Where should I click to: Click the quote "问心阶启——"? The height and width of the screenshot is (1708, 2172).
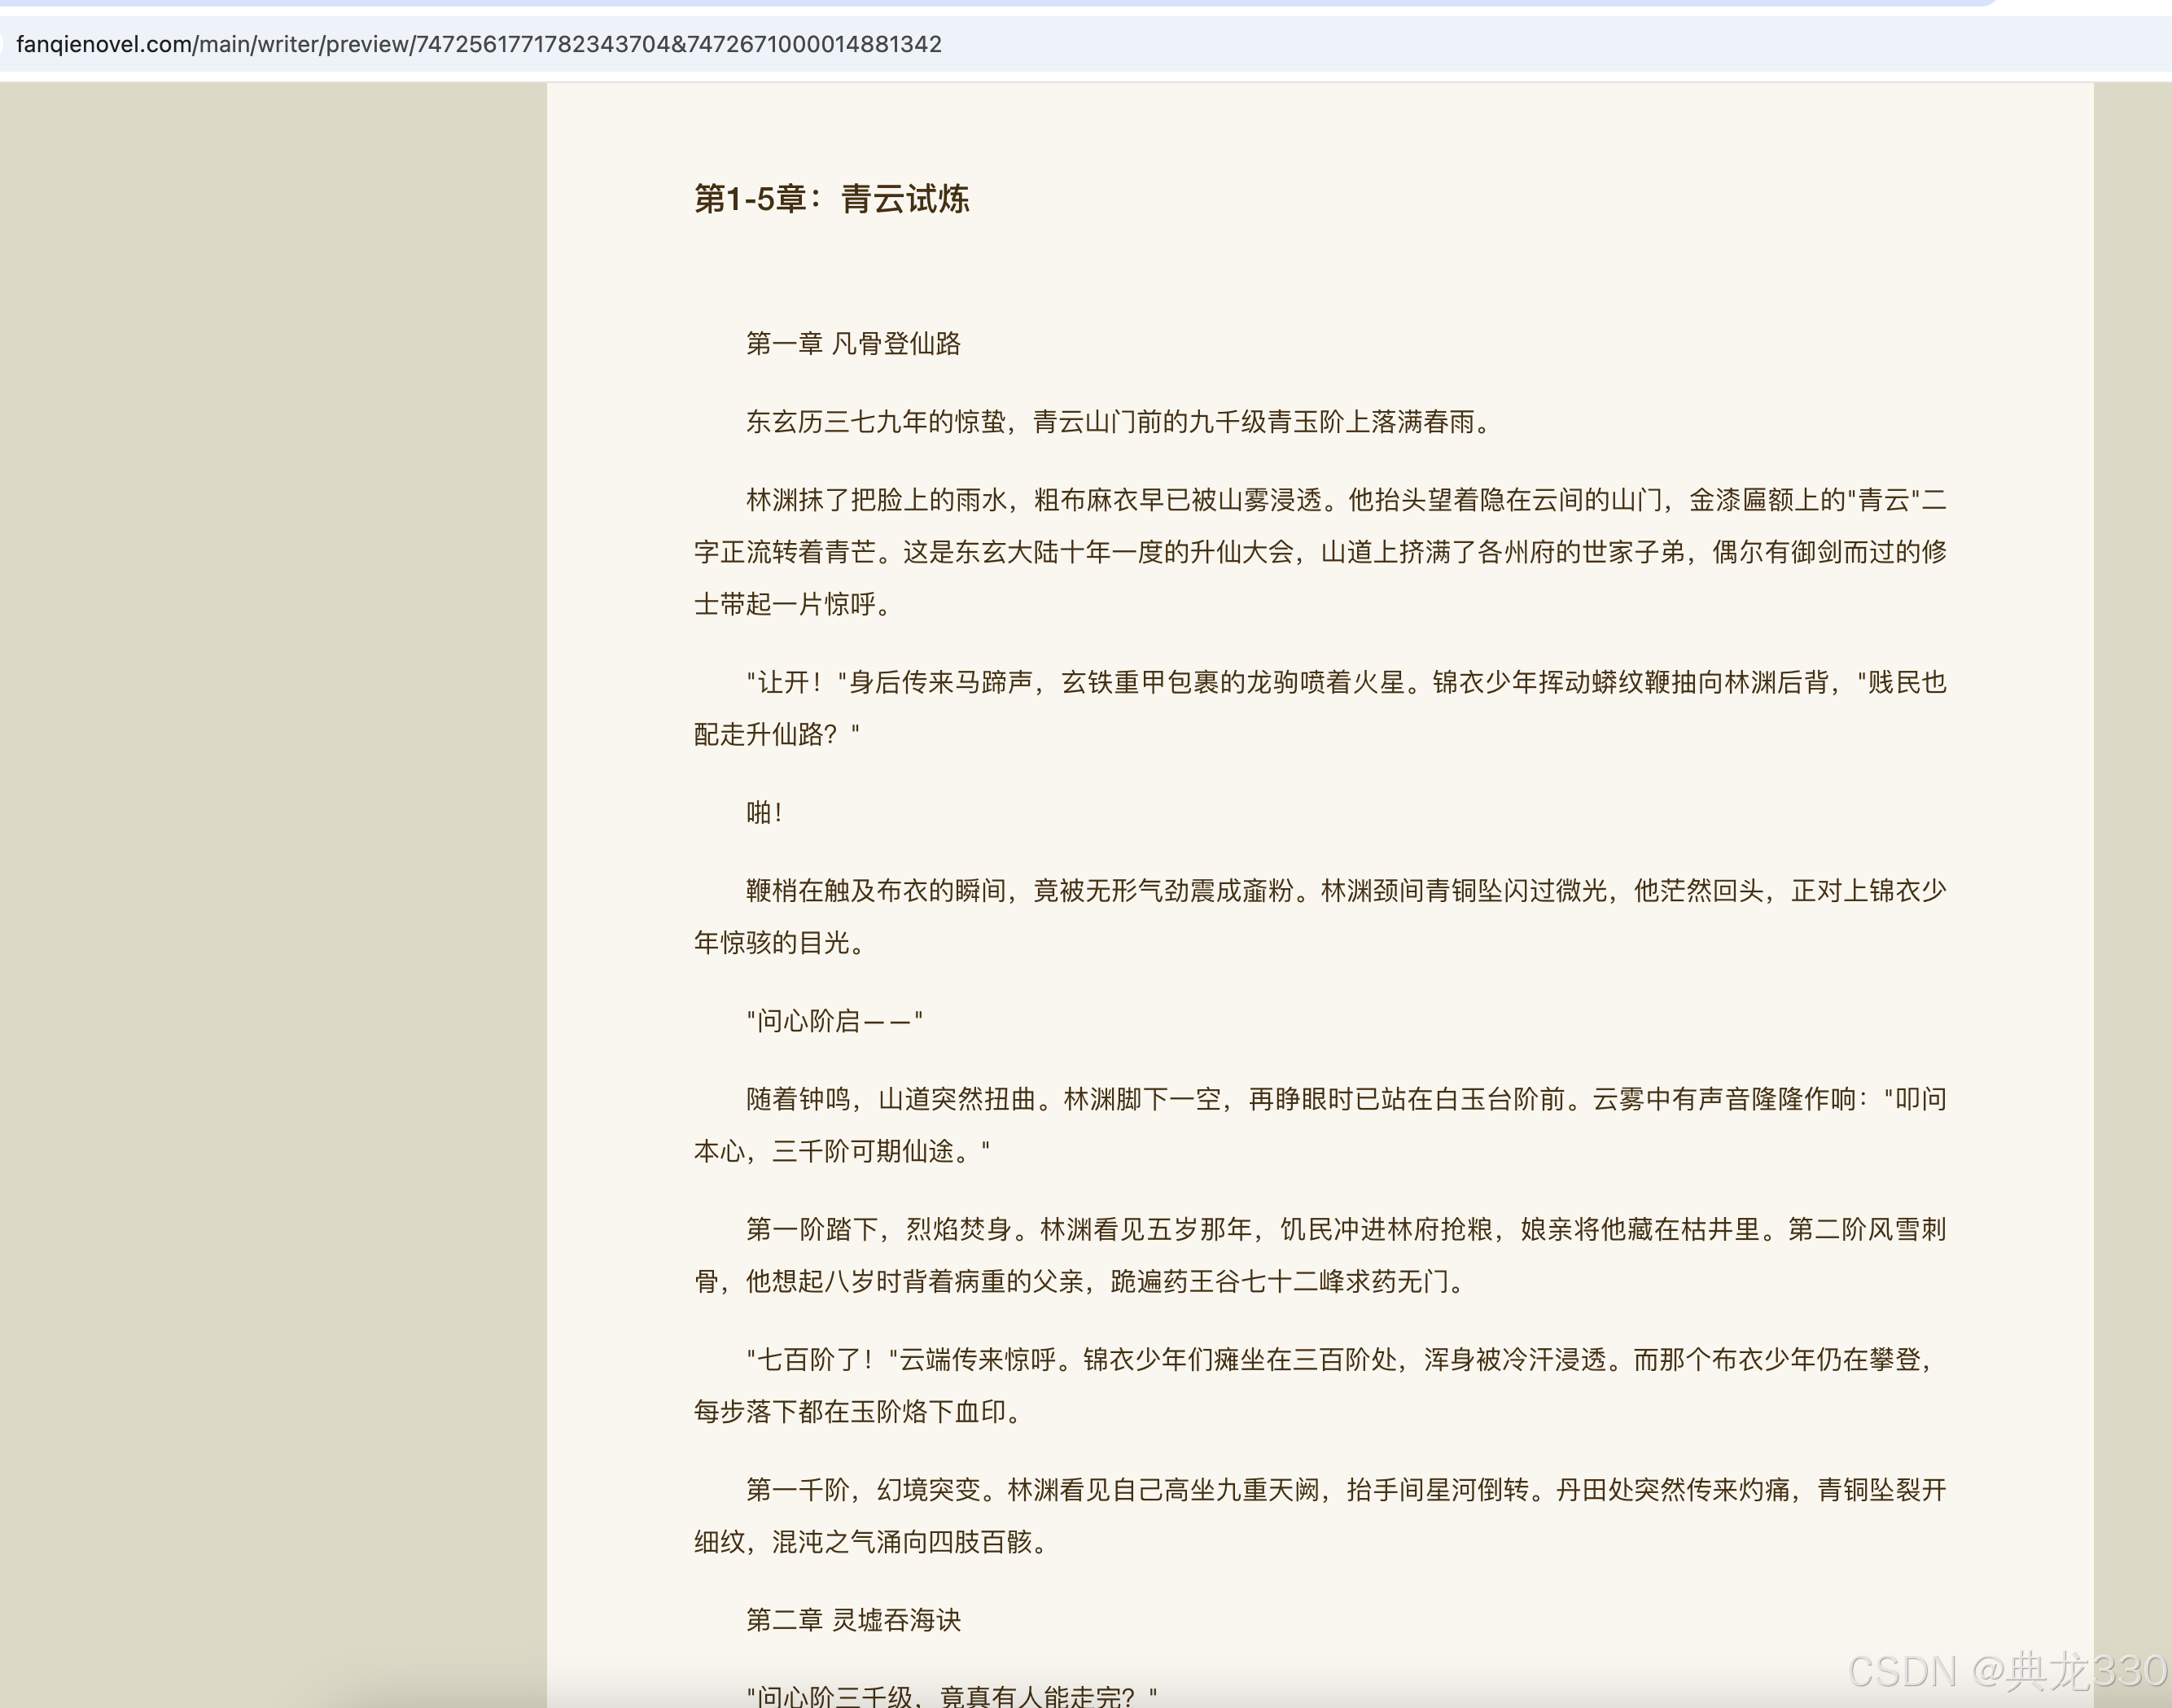[x=834, y=1021]
